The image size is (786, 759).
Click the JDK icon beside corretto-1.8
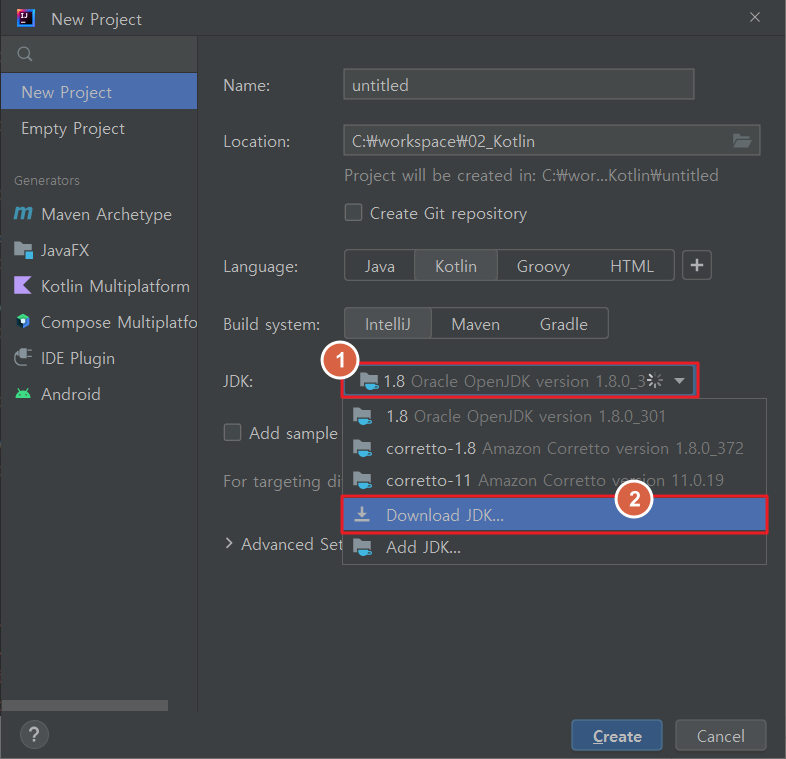pyautogui.click(x=362, y=448)
